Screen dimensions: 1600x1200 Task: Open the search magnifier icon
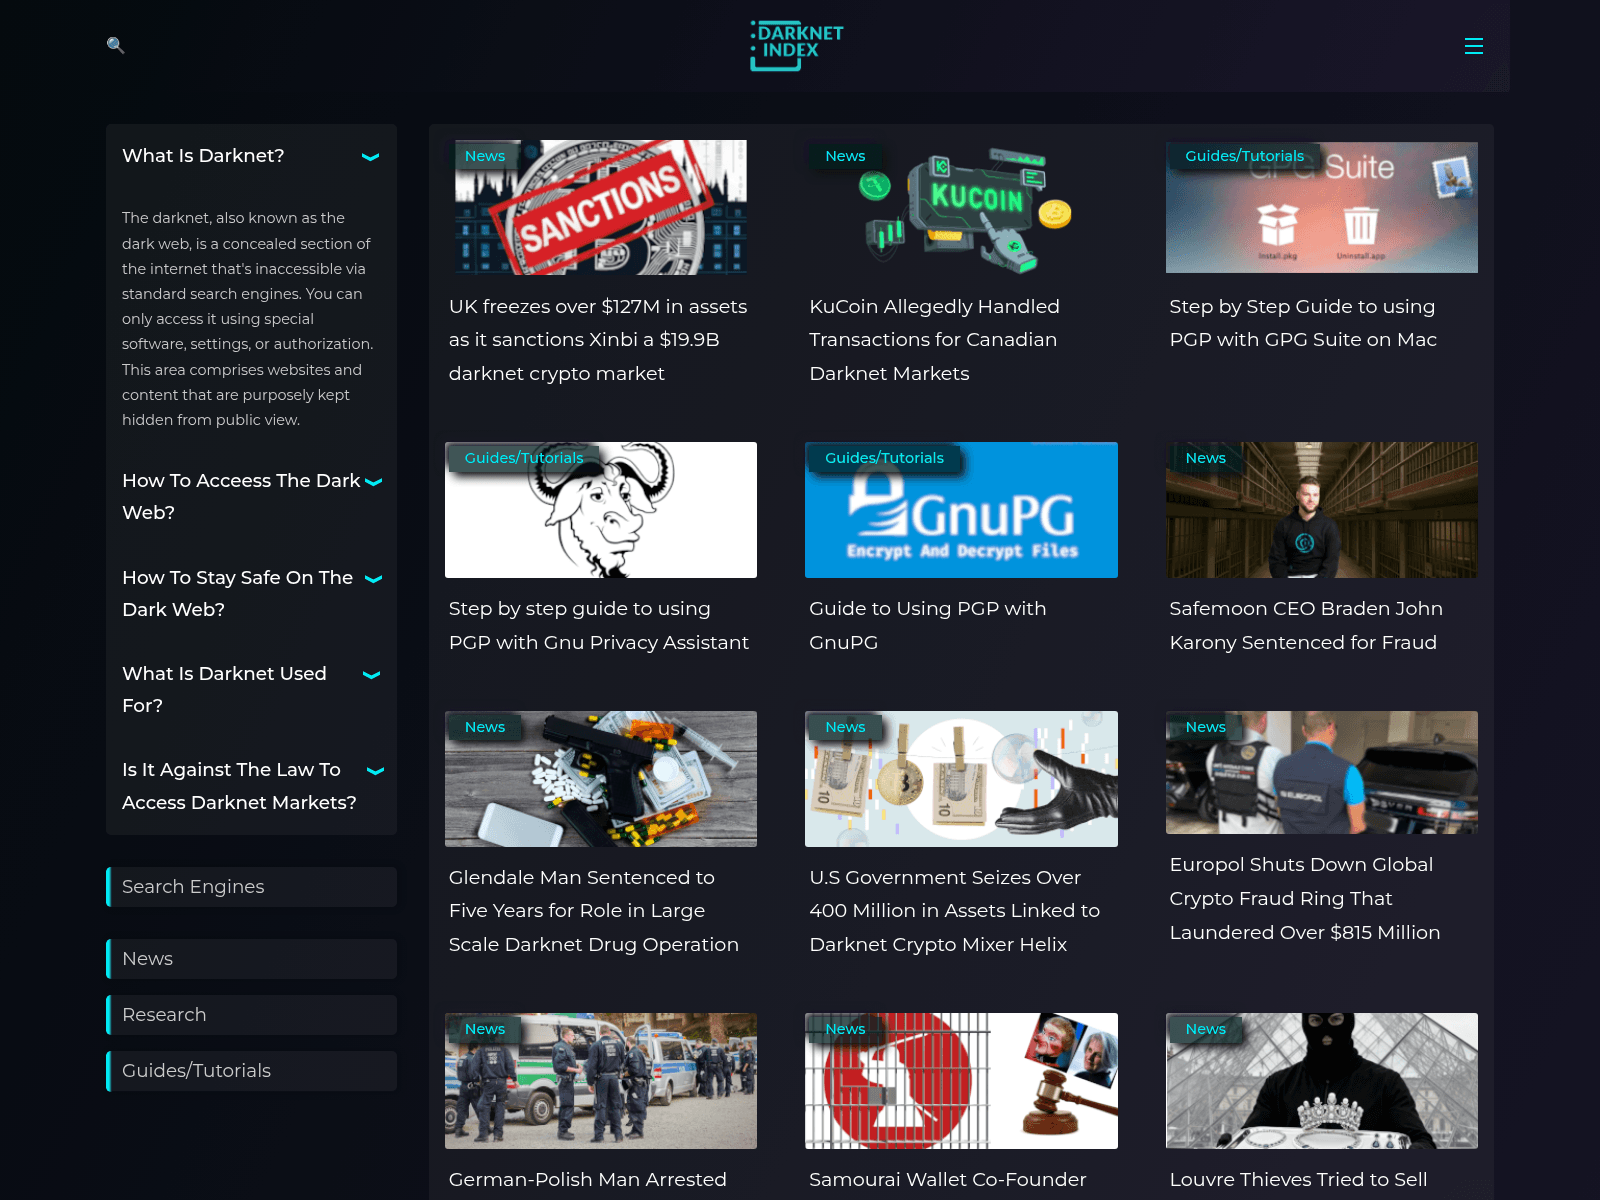point(115,45)
